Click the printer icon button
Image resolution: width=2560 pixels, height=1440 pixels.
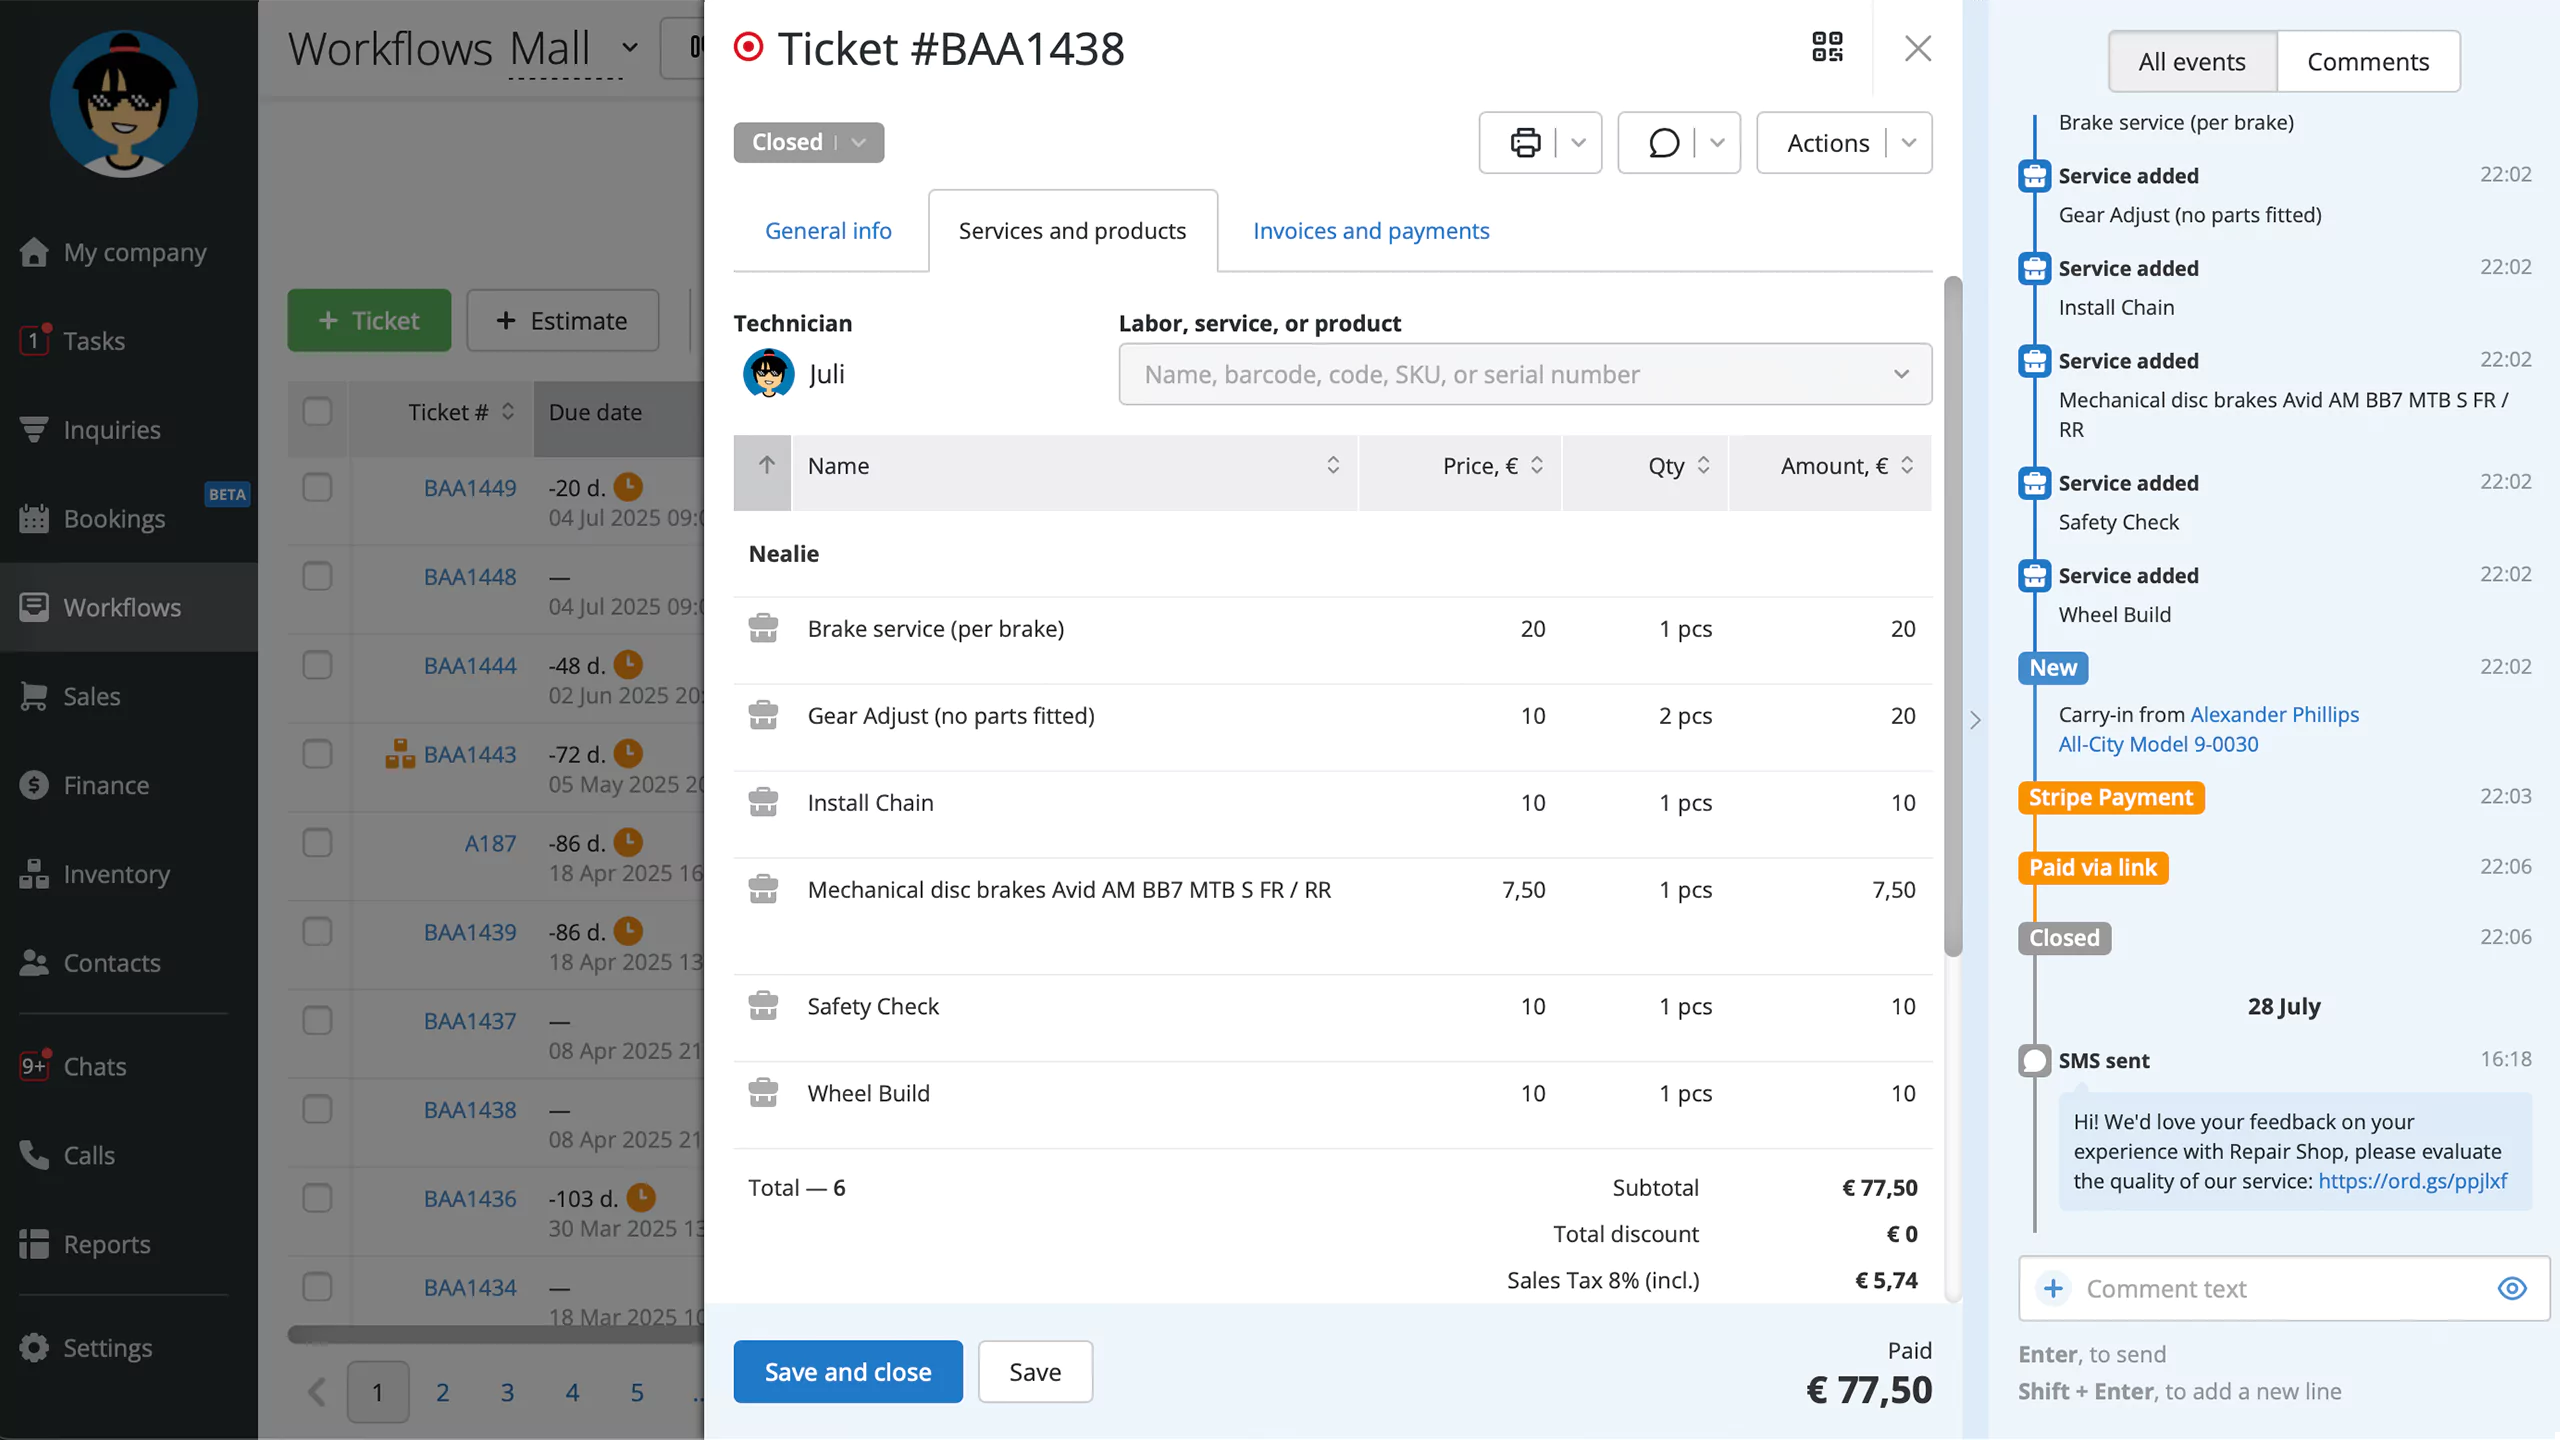pyautogui.click(x=1524, y=143)
